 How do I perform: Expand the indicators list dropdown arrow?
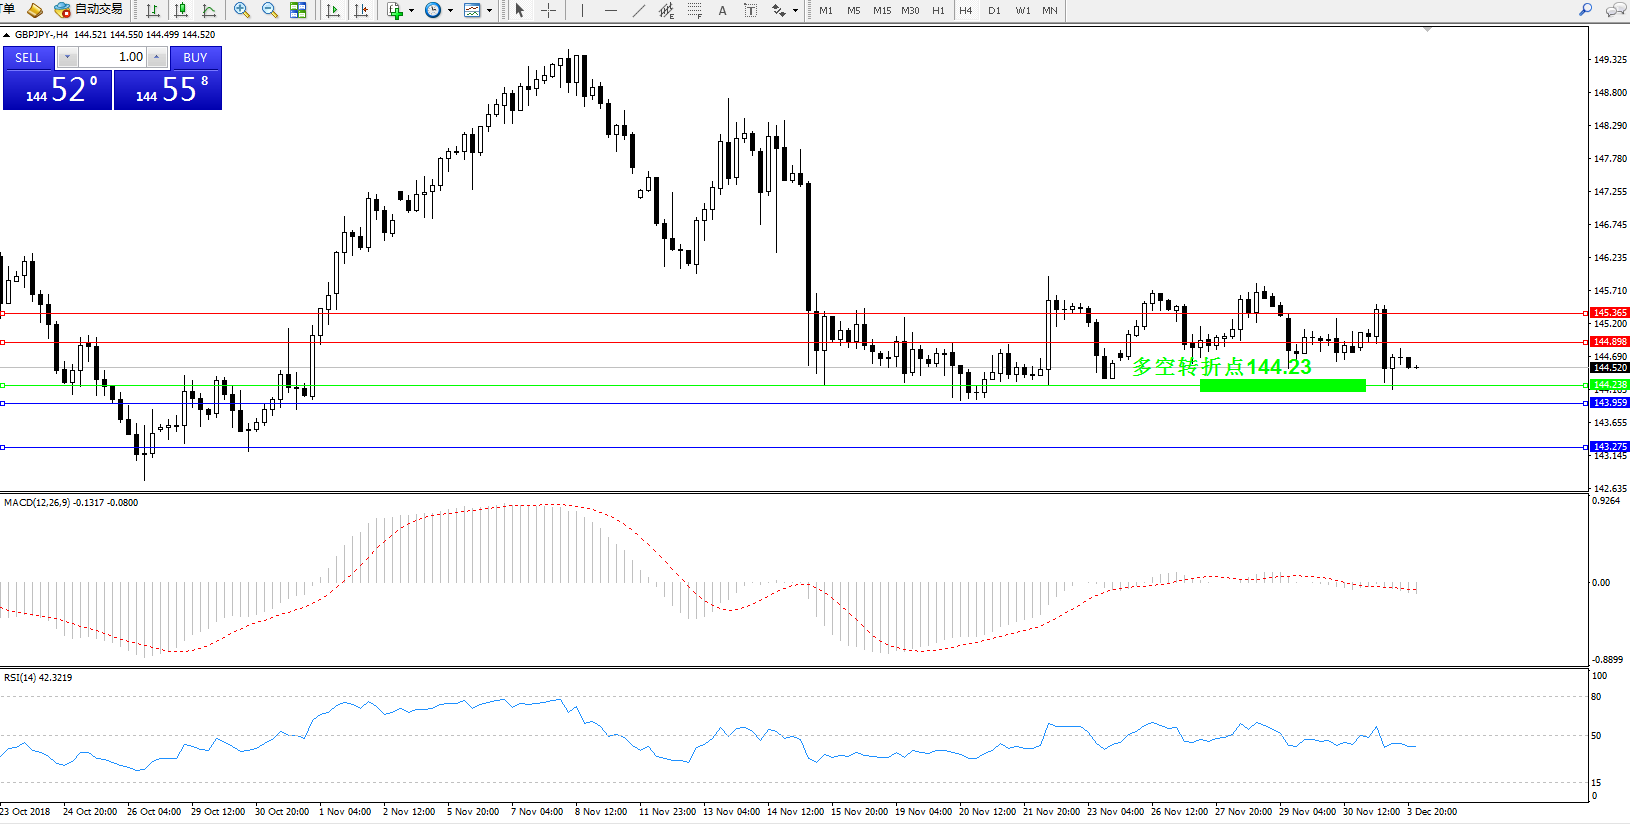tap(411, 11)
